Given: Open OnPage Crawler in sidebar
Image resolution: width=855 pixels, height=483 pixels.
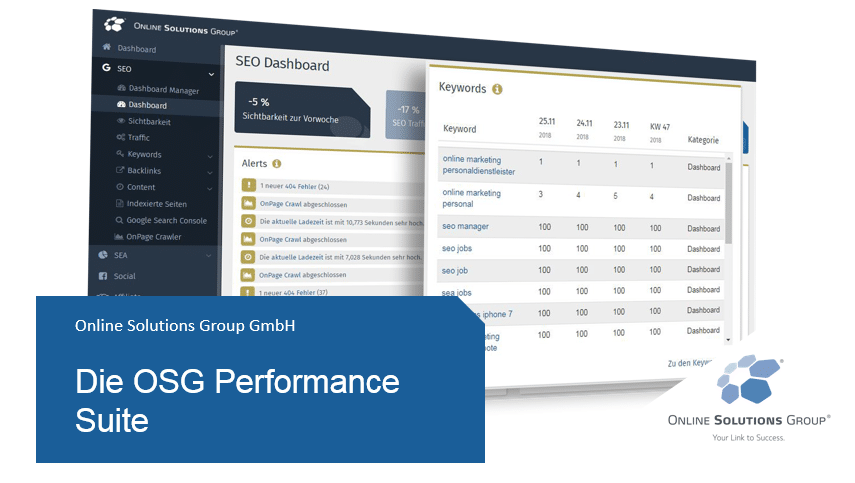Looking at the screenshot, I should [154, 237].
